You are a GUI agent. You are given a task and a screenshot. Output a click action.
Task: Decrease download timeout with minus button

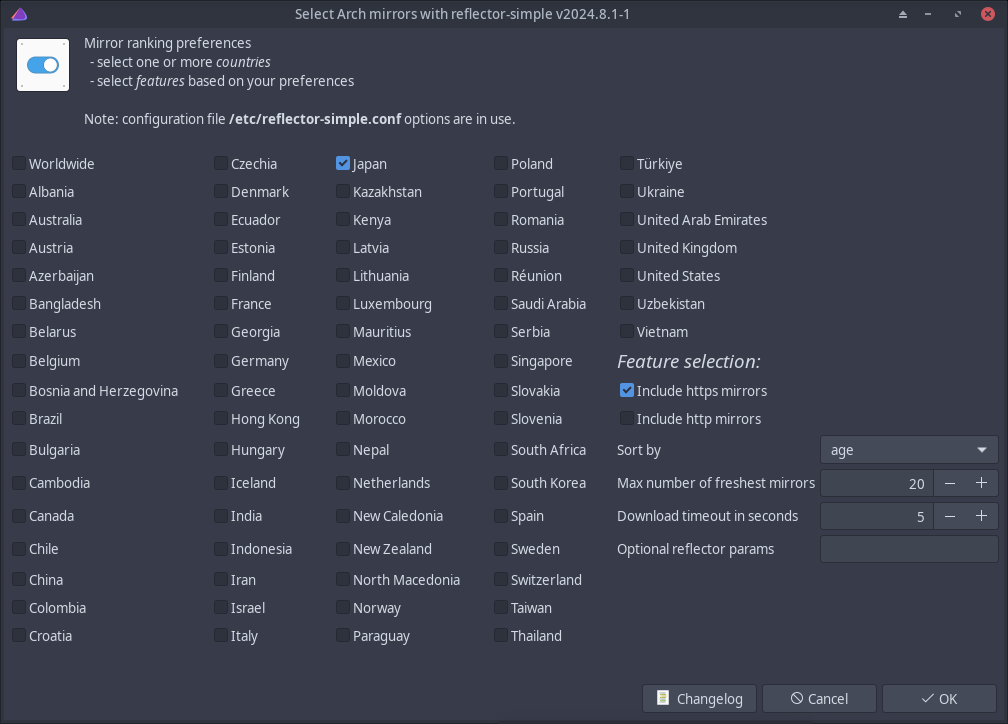pos(950,517)
